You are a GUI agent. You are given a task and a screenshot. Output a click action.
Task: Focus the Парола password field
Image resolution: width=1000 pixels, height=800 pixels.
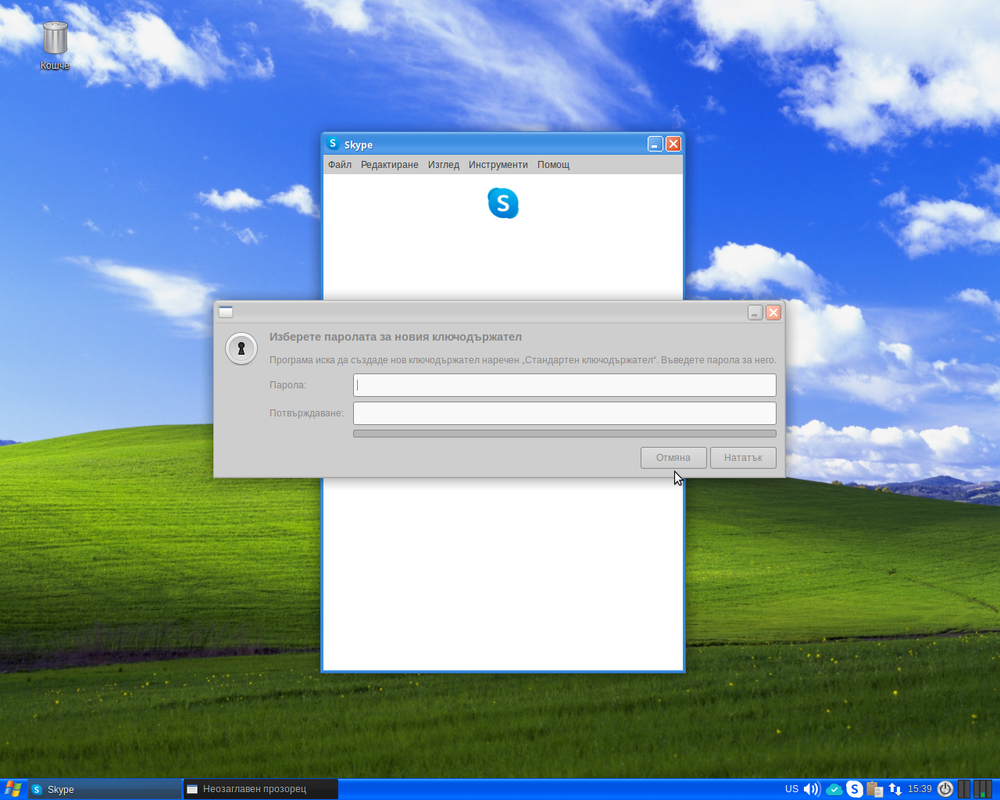coord(564,385)
